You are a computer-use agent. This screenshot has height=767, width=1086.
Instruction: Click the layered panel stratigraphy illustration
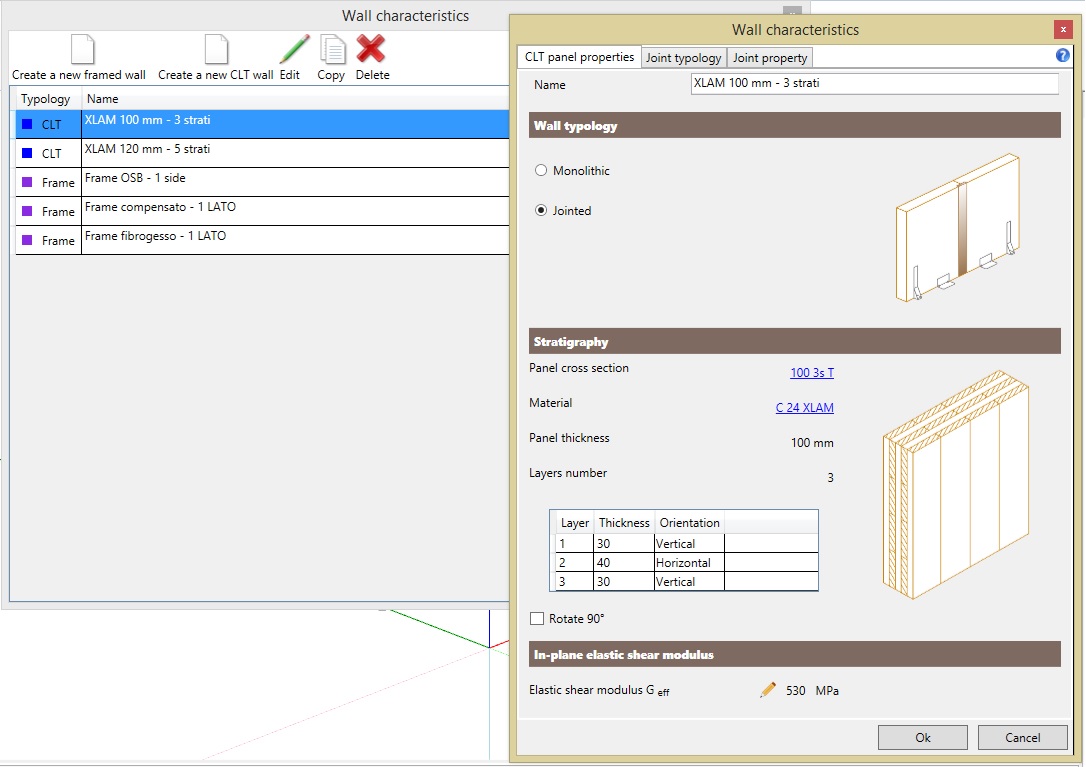click(x=956, y=484)
